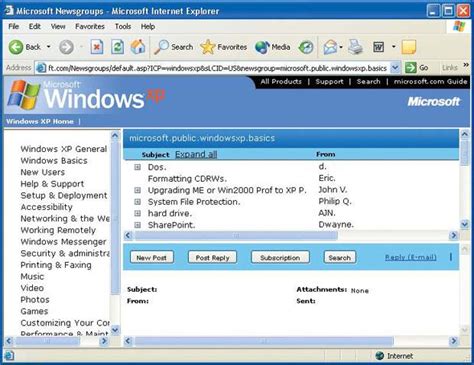Click the Expand all link
474x365 pixels.
pos(196,154)
